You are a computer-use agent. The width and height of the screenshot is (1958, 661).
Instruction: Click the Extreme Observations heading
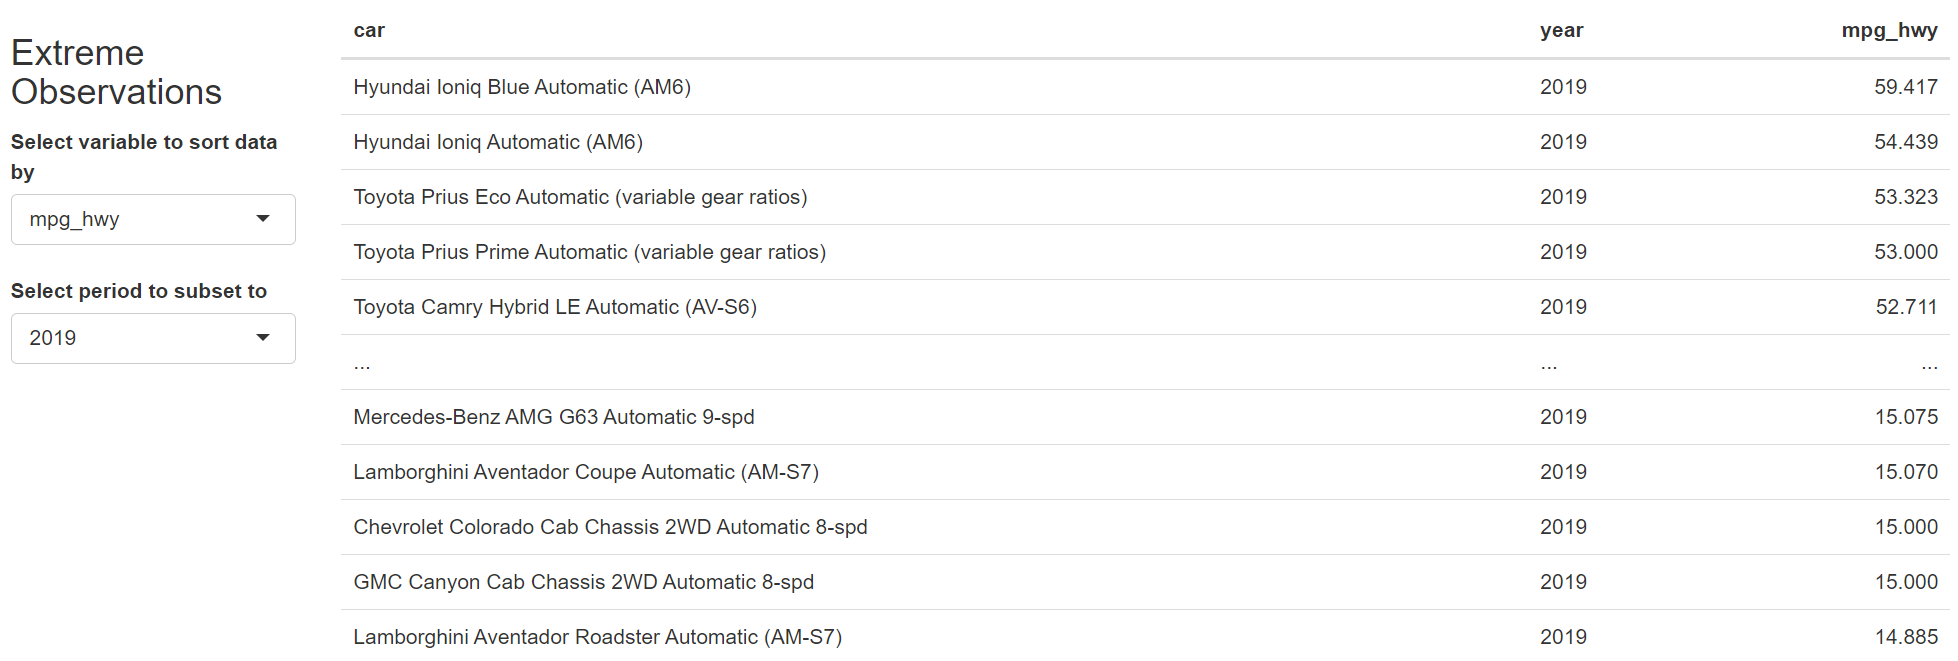(x=116, y=72)
